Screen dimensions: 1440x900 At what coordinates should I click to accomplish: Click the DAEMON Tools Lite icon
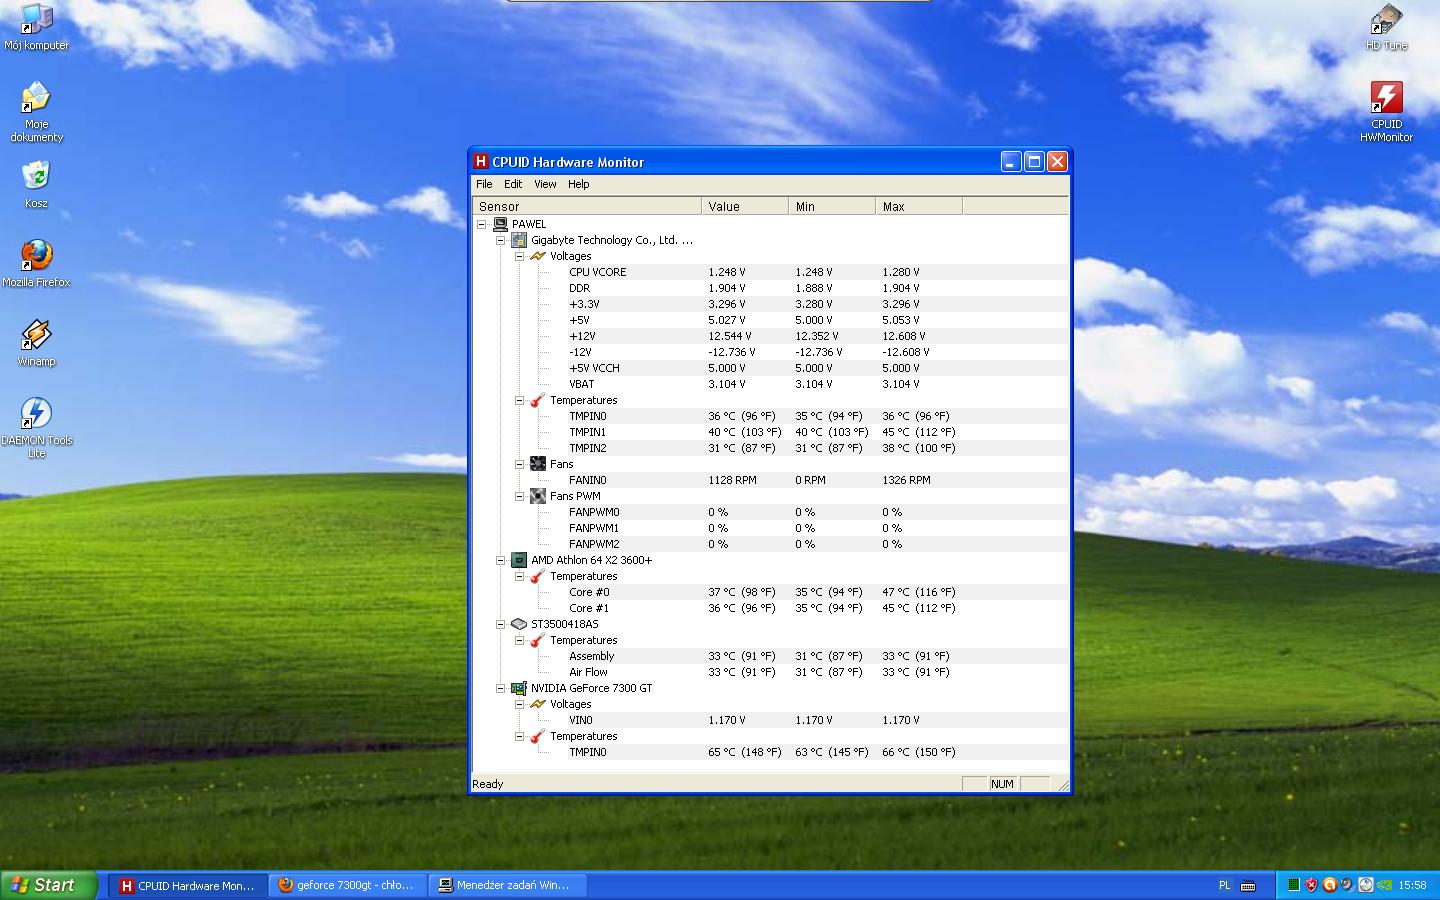36,415
